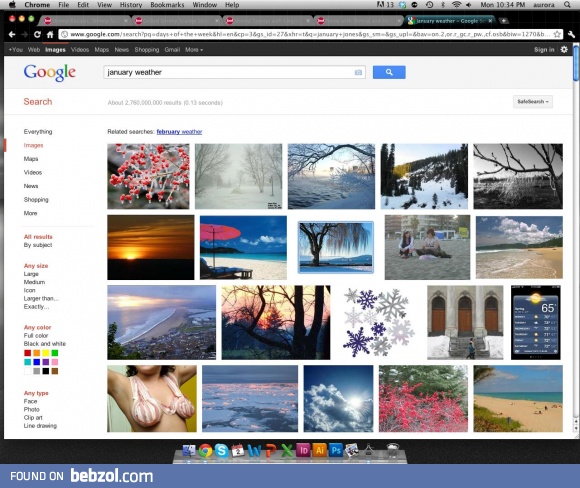Open the History menu
This screenshot has width=580, height=488.
(131, 5)
